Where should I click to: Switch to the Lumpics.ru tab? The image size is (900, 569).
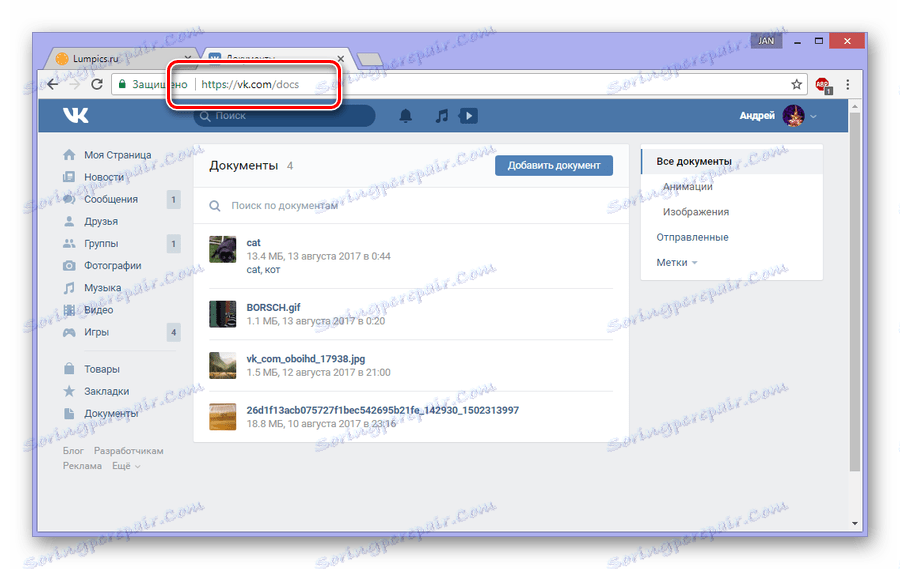click(x=122, y=58)
